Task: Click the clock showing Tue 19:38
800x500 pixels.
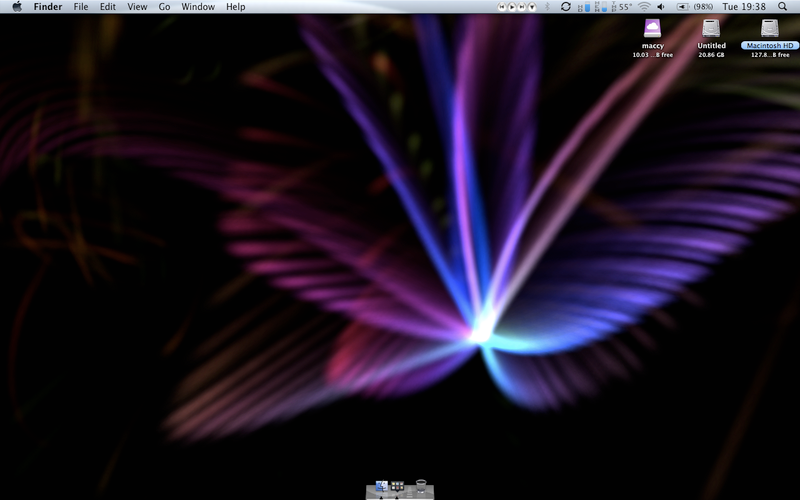Action: [x=744, y=7]
